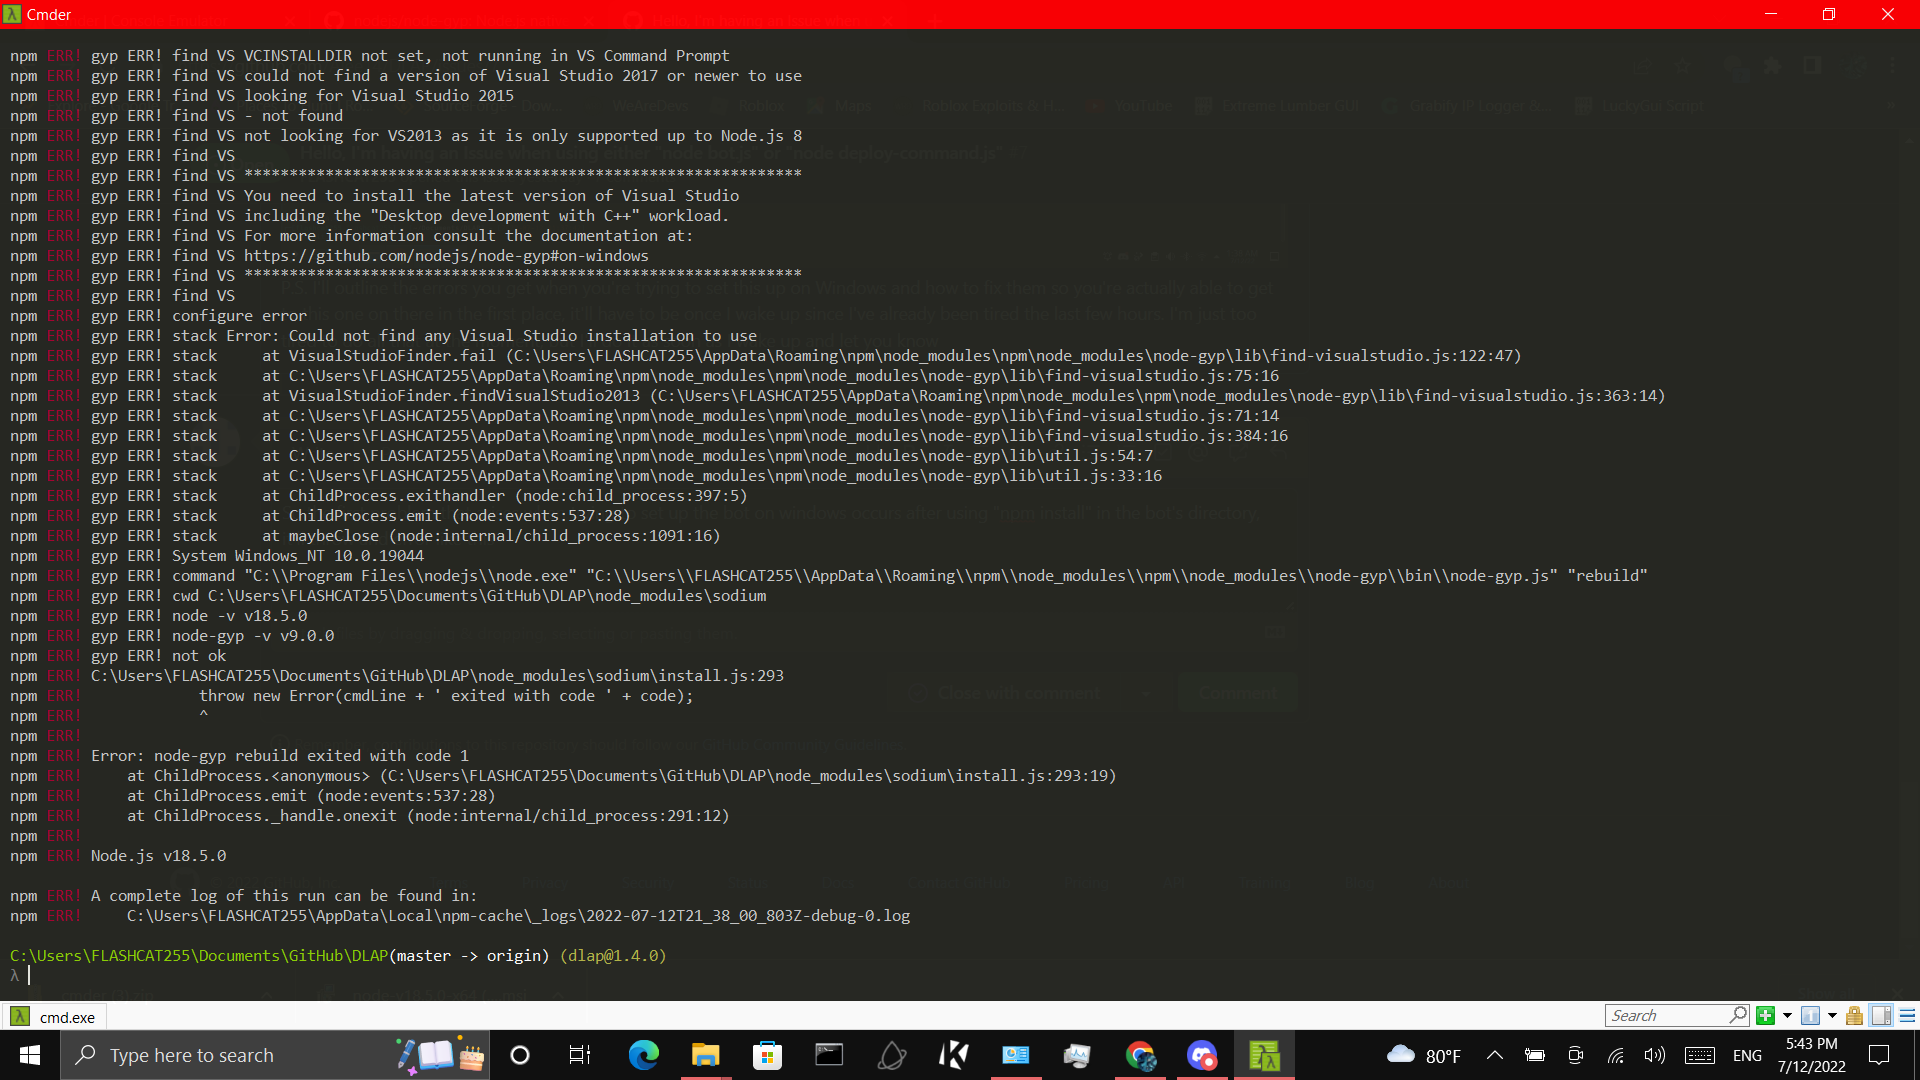Open the Discord taskbar icon
Viewport: 1920px width, 1080px height.
click(1202, 1055)
